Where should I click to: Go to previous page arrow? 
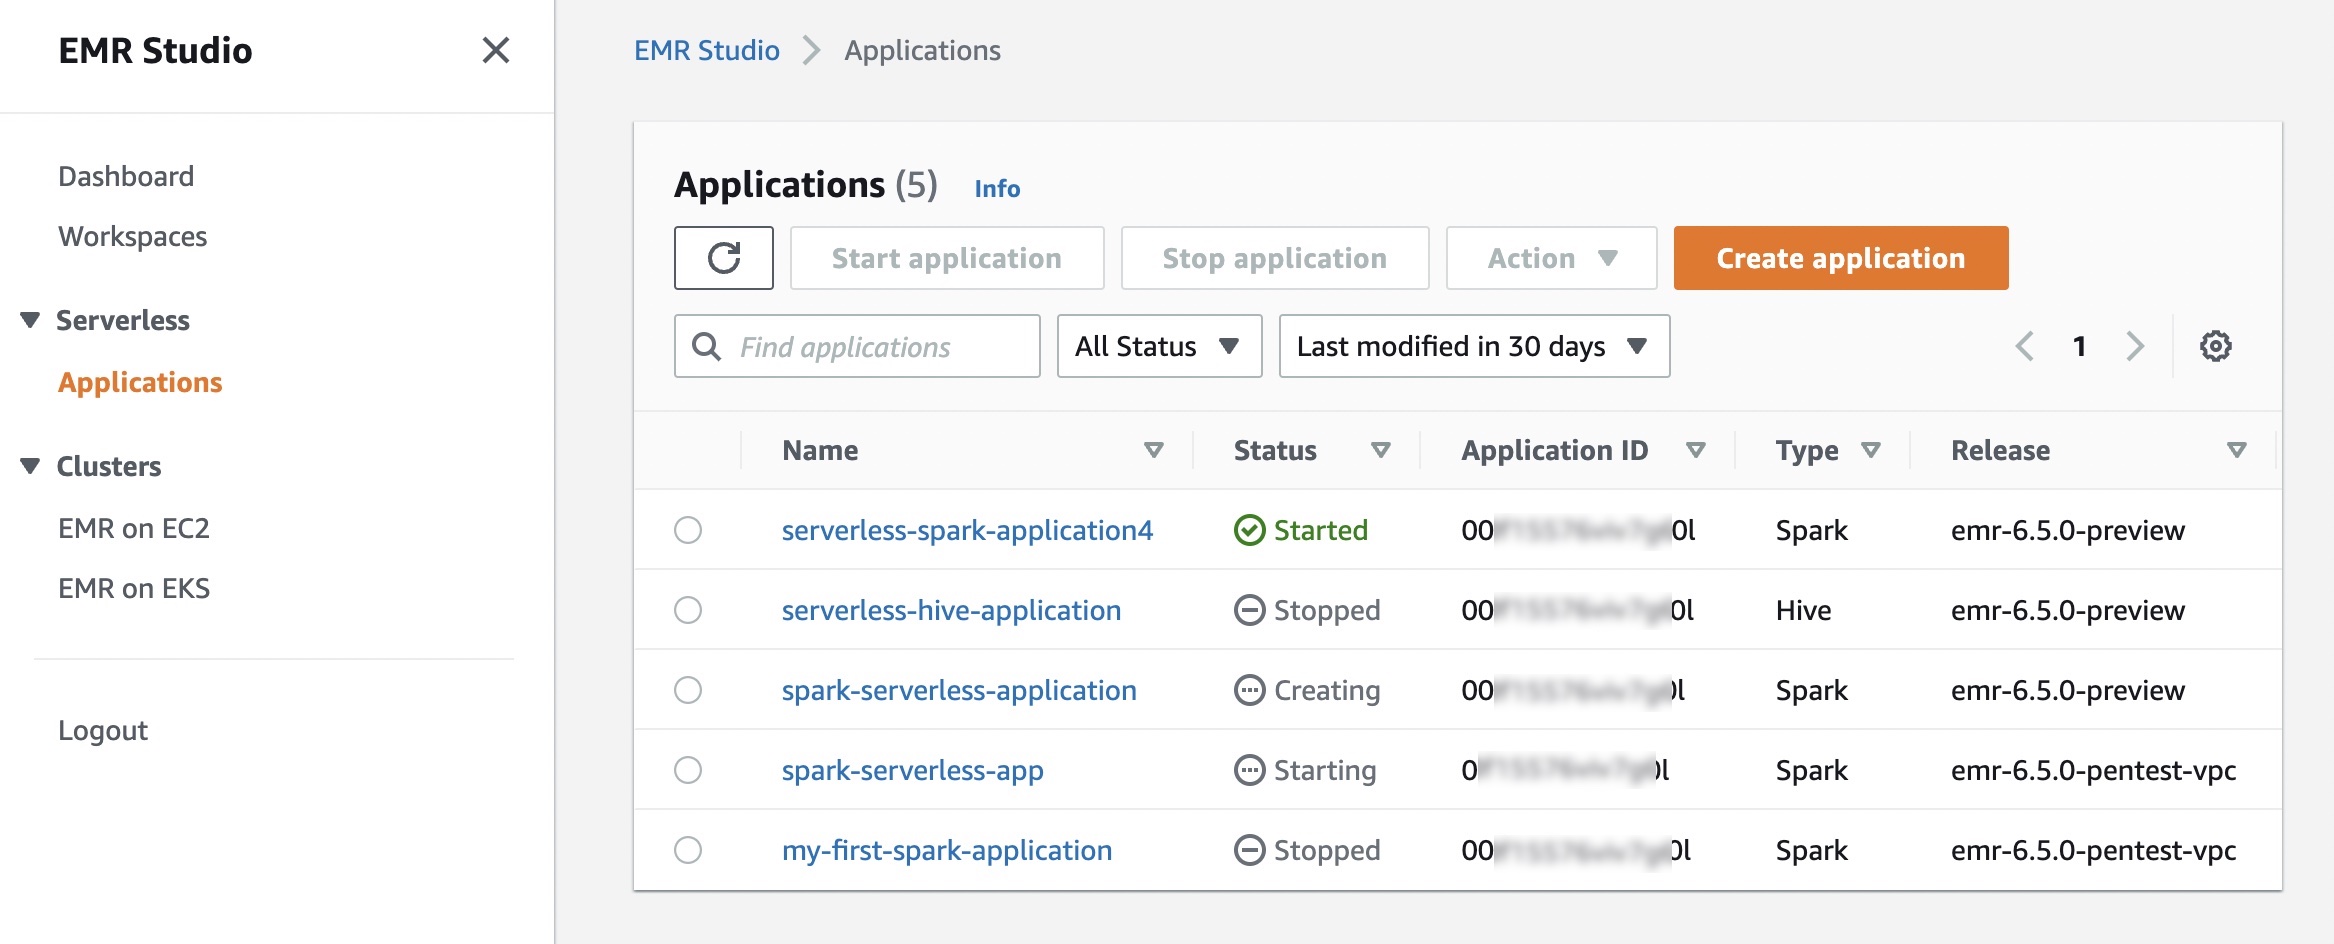[x=2025, y=346]
